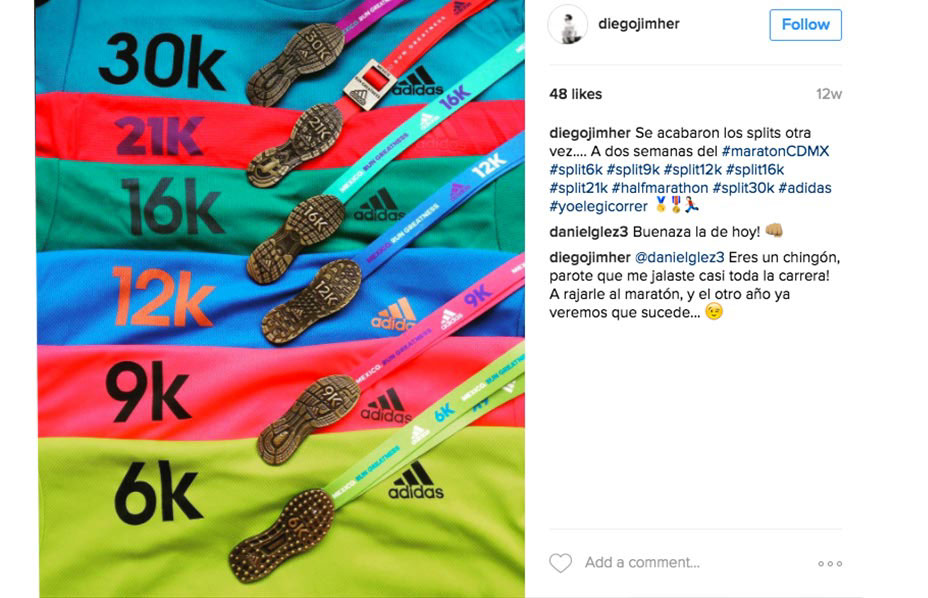View the 48 likes list
Screen dimensions: 928x598
[575, 94]
